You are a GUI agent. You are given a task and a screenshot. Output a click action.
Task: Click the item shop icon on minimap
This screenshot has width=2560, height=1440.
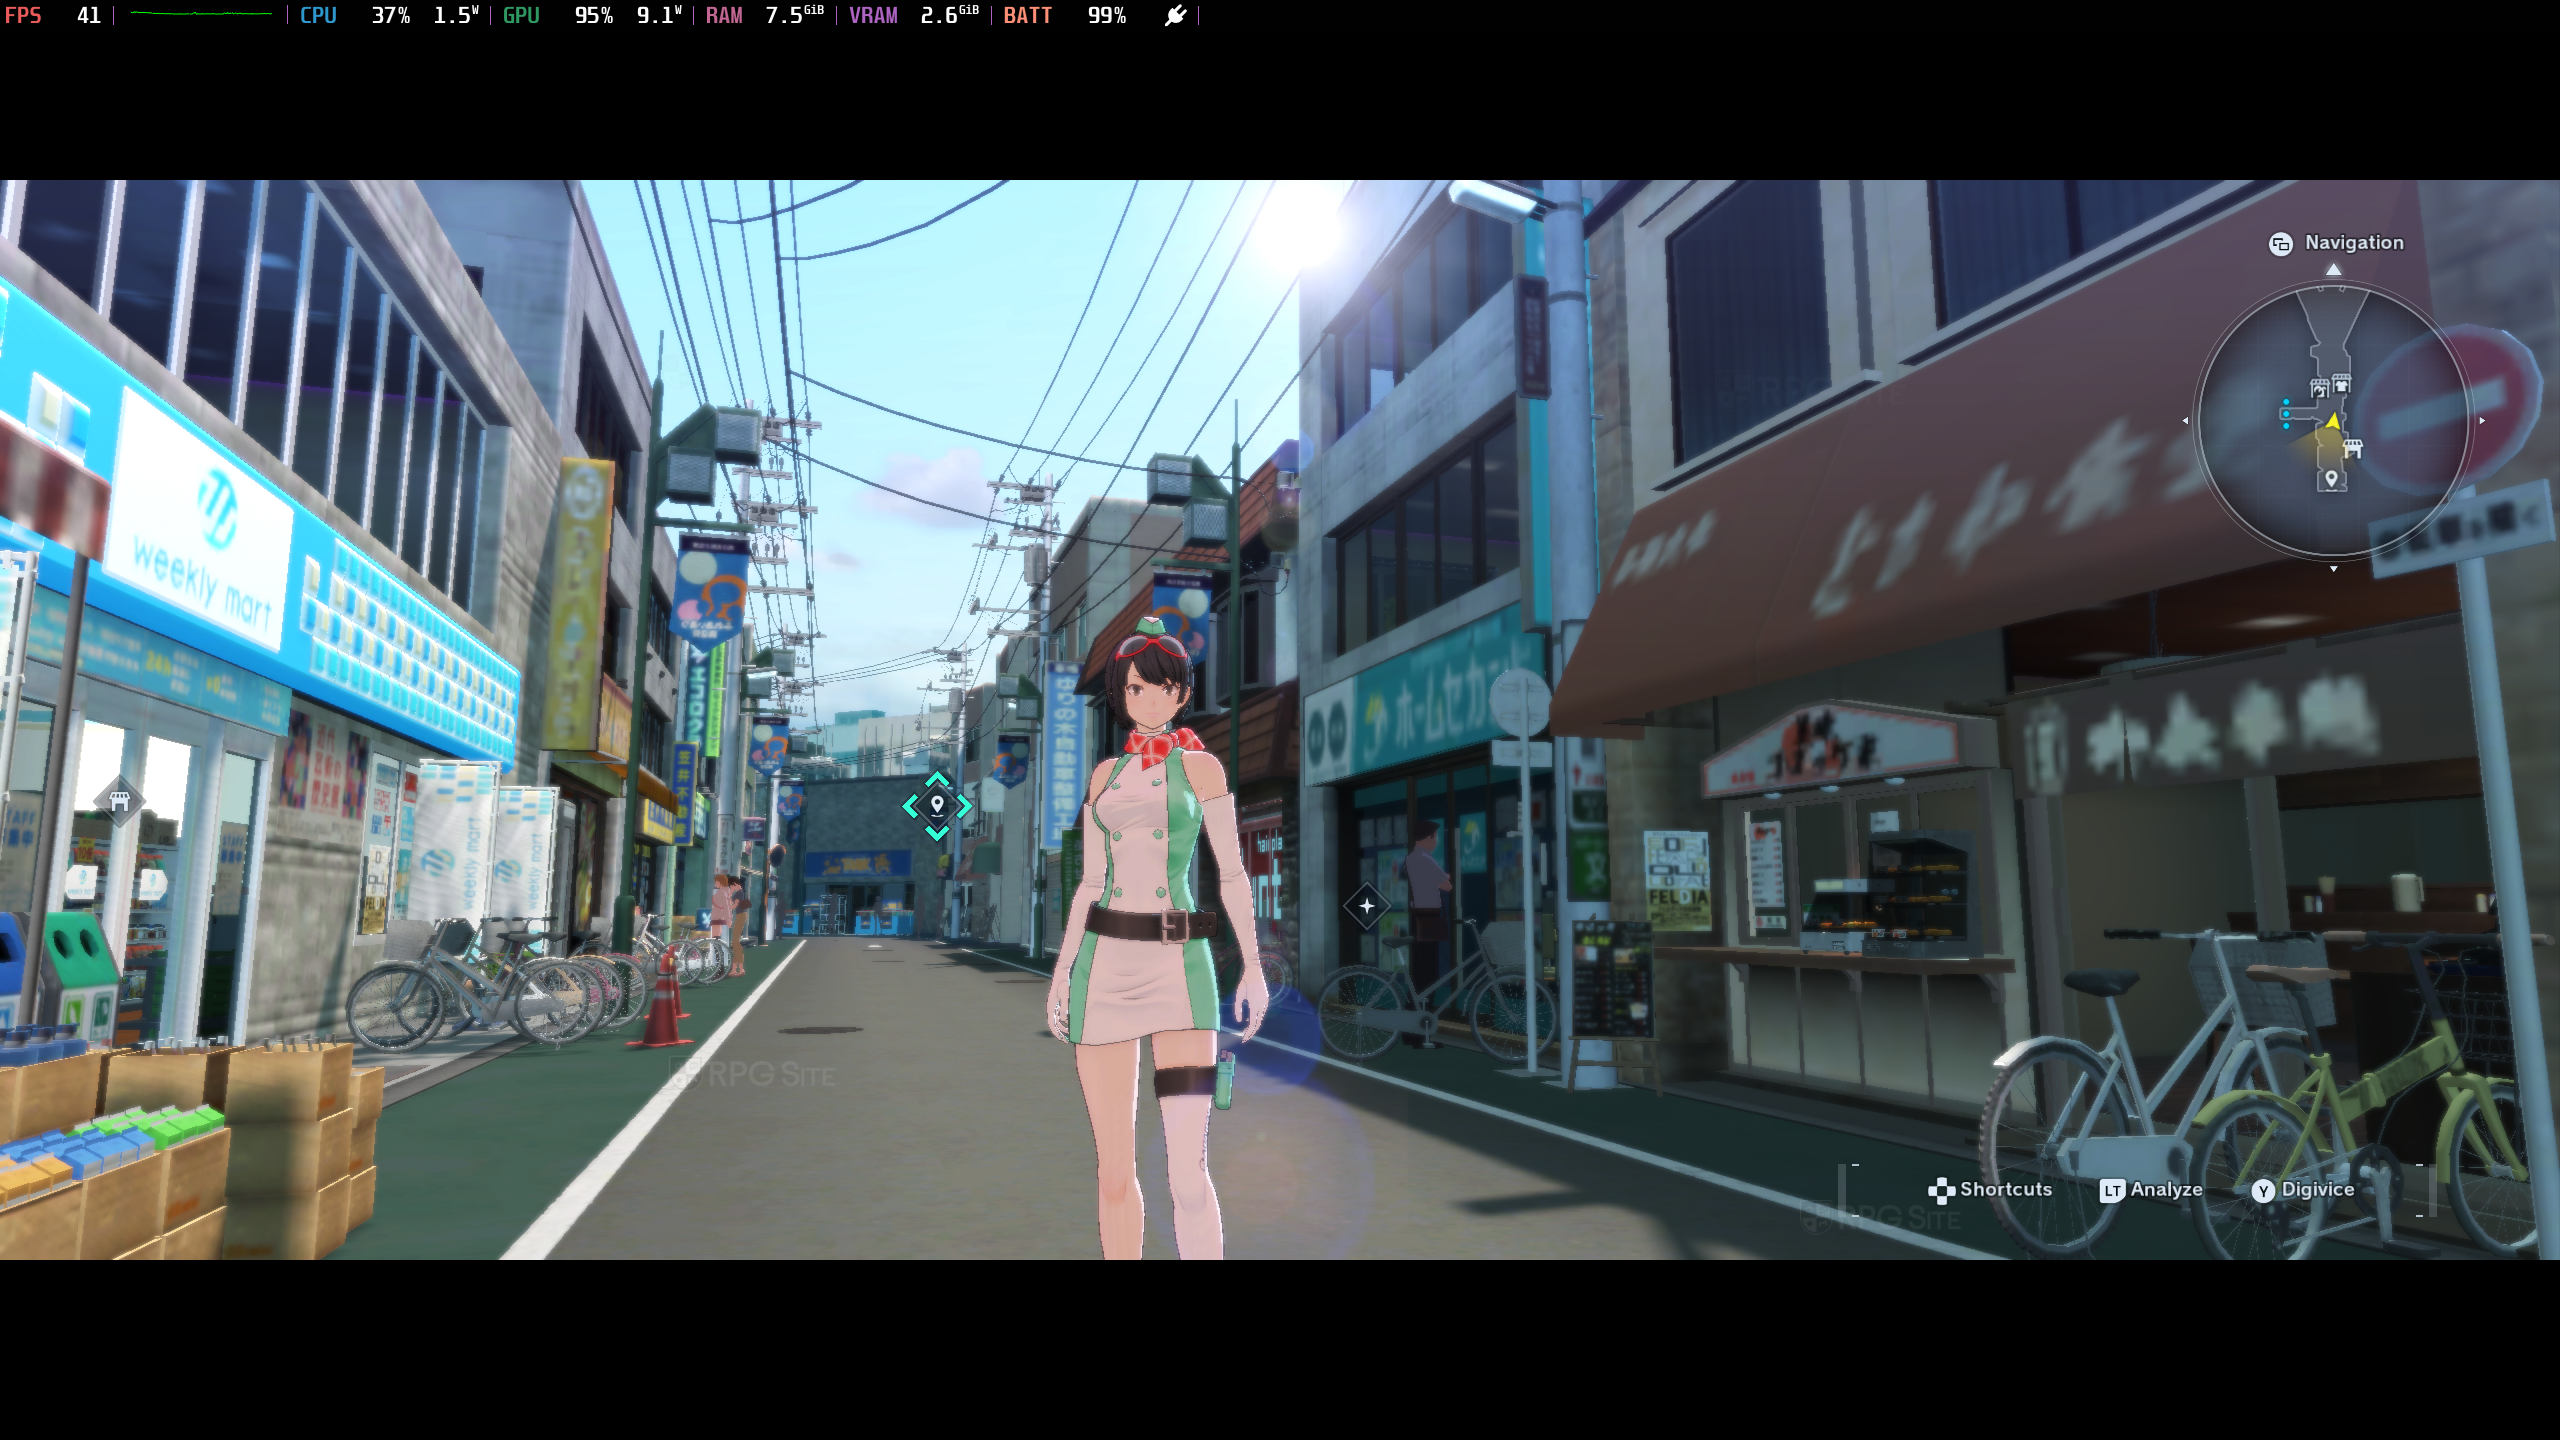pyautogui.click(x=2352, y=448)
